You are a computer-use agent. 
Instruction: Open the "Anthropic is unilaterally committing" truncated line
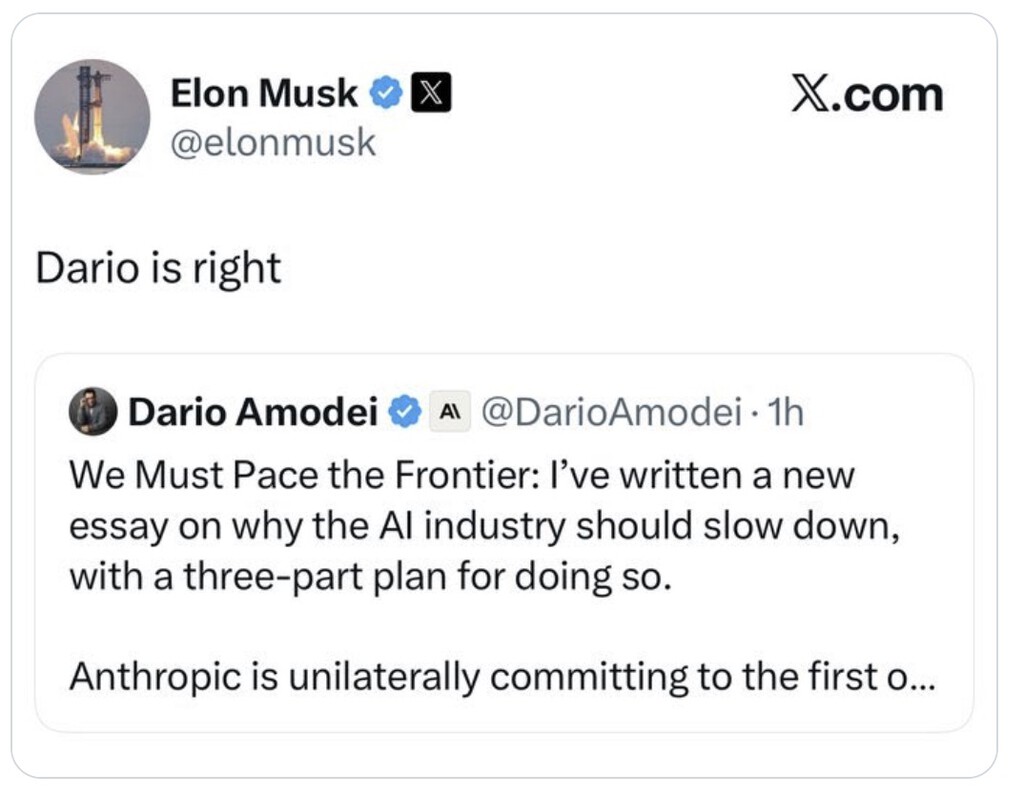502,677
